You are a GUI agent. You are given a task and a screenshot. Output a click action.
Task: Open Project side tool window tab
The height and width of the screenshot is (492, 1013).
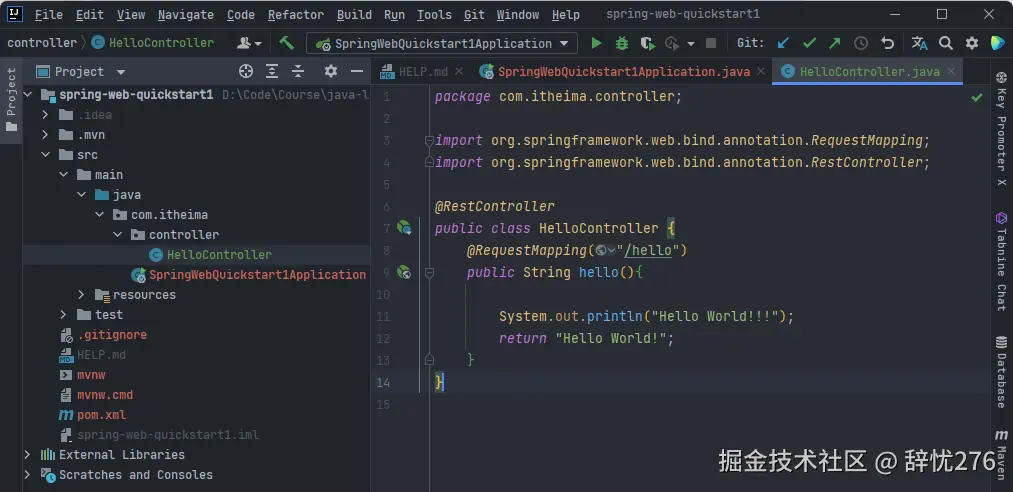[x=11, y=100]
